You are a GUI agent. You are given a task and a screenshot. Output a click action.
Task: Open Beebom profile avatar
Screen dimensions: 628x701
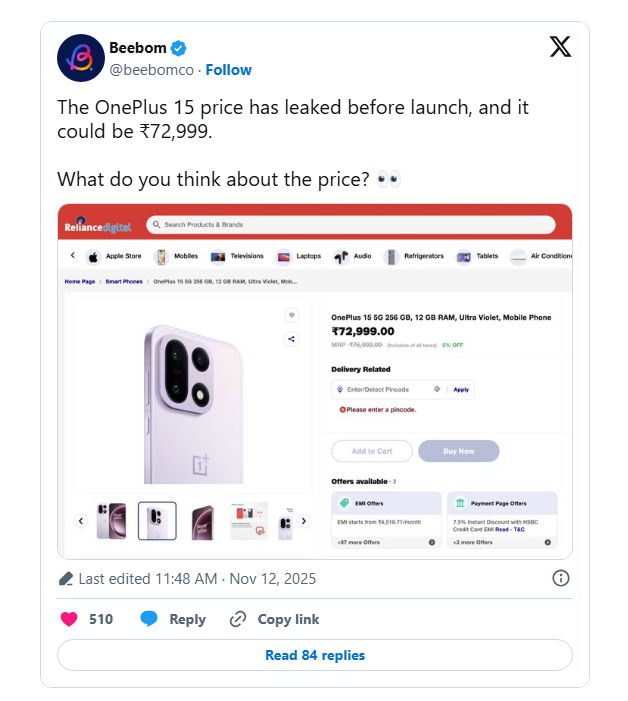[82, 58]
